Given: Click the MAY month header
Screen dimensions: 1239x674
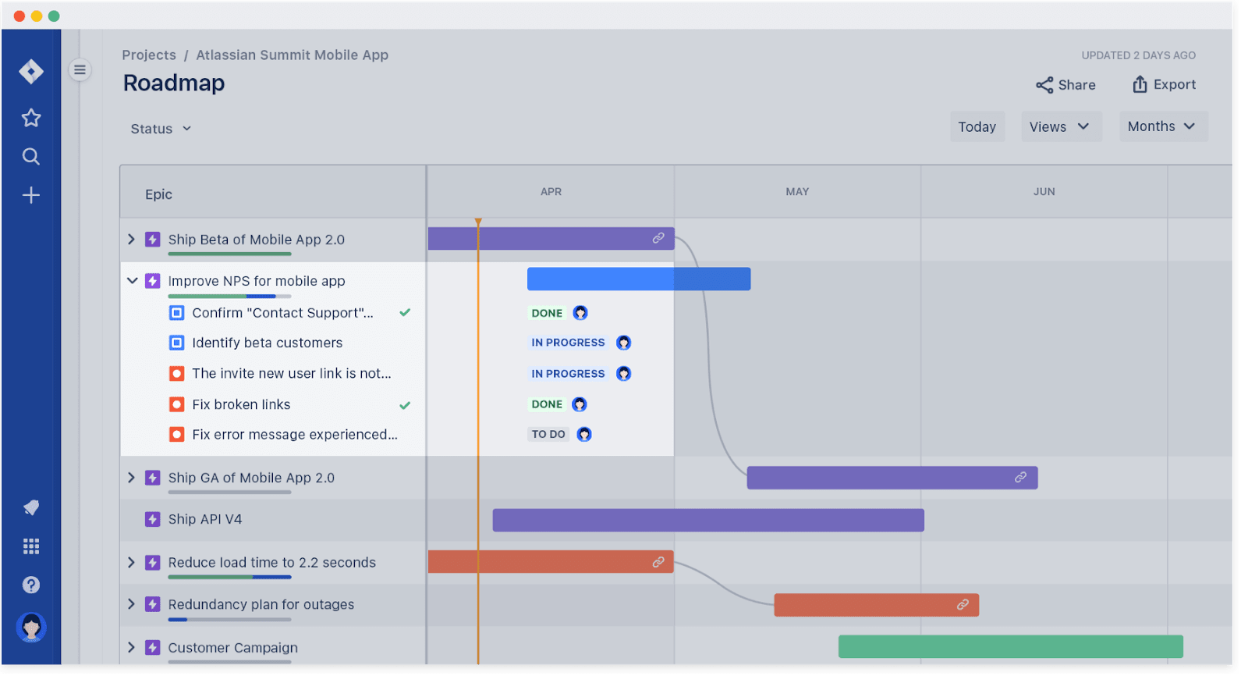Looking at the screenshot, I should tap(797, 192).
